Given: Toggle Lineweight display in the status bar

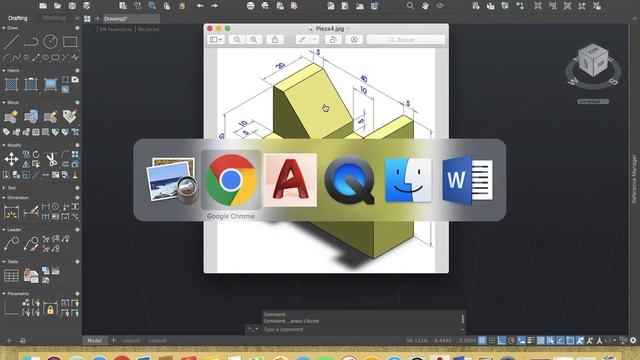Looking at the screenshot, I should [x=531, y=340].
